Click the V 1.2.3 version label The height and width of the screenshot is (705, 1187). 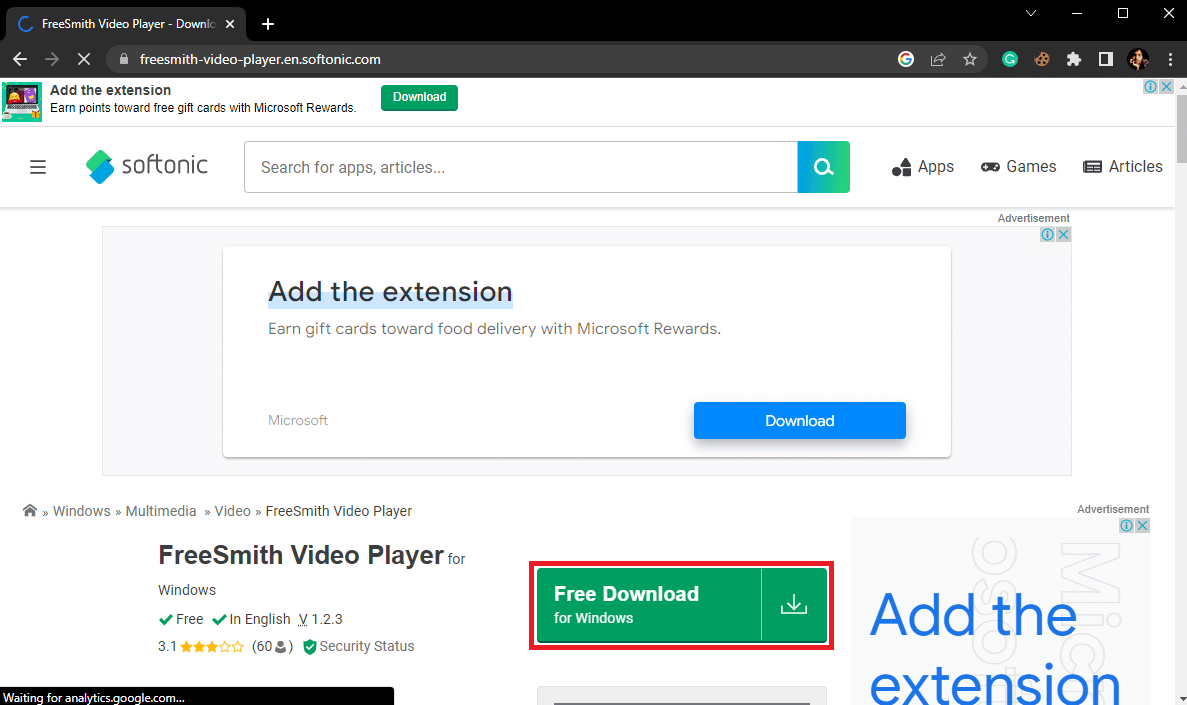(x=320, y=619)
